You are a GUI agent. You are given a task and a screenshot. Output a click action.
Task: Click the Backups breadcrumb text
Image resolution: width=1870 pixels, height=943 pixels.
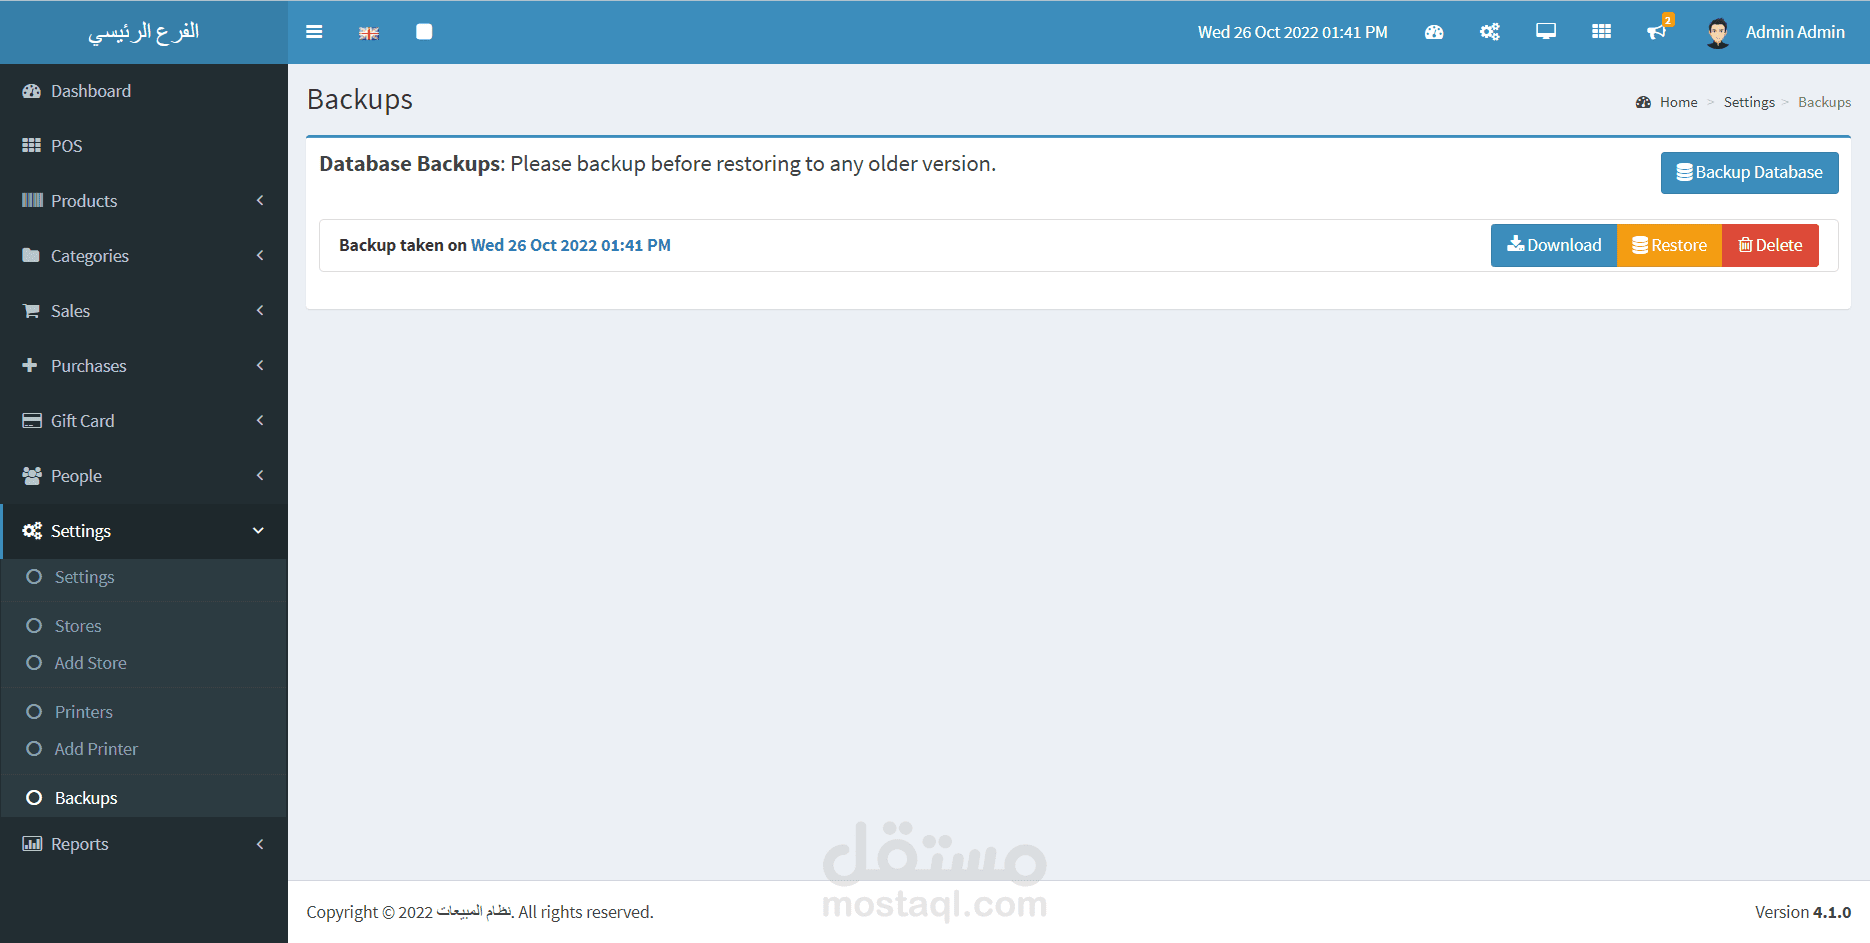coord(1824,102)
